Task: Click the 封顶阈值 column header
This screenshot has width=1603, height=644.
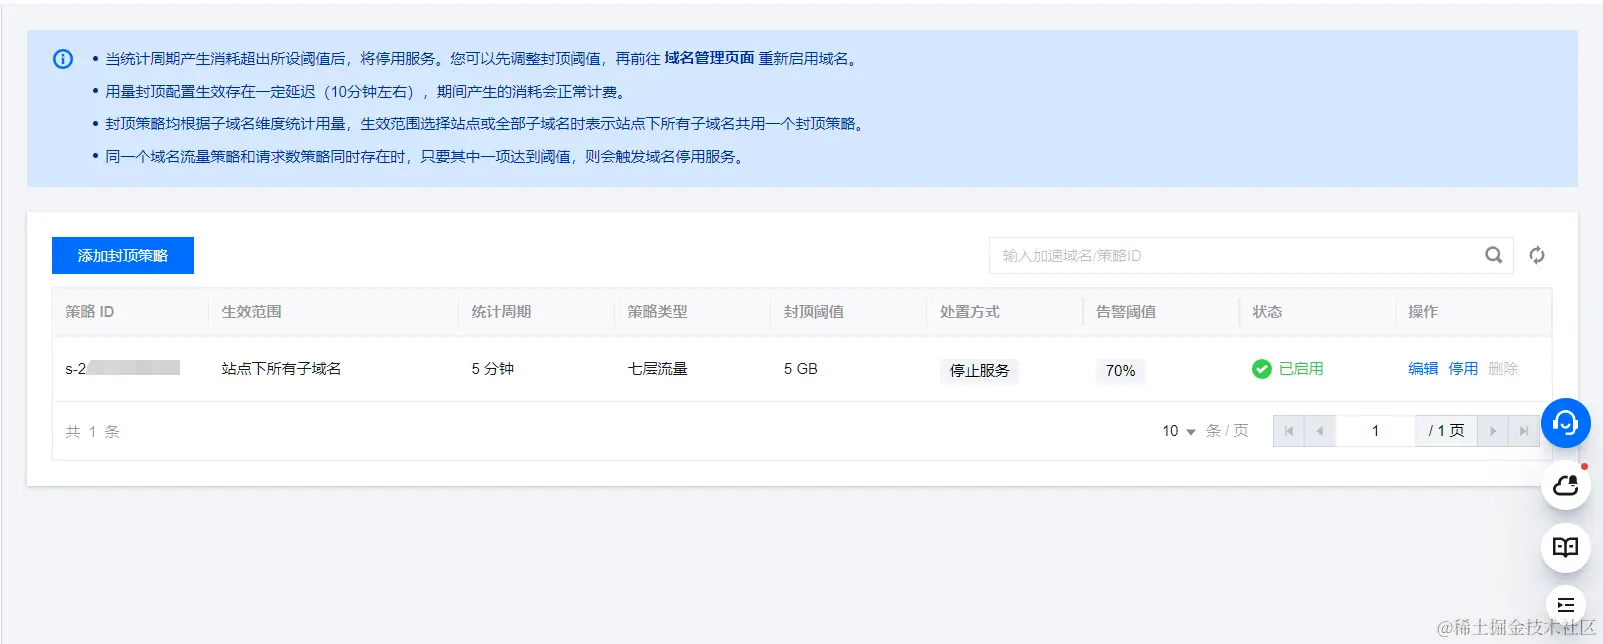Action: [814, 311]
